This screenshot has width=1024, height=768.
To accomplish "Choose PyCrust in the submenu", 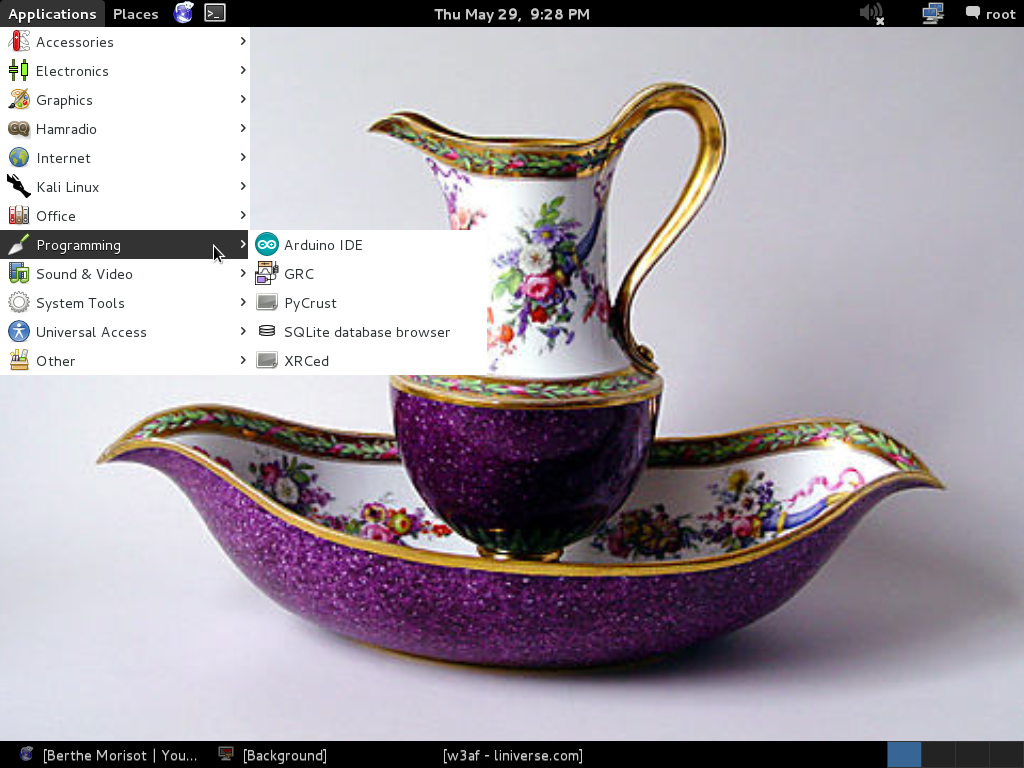I will point(369,303).
